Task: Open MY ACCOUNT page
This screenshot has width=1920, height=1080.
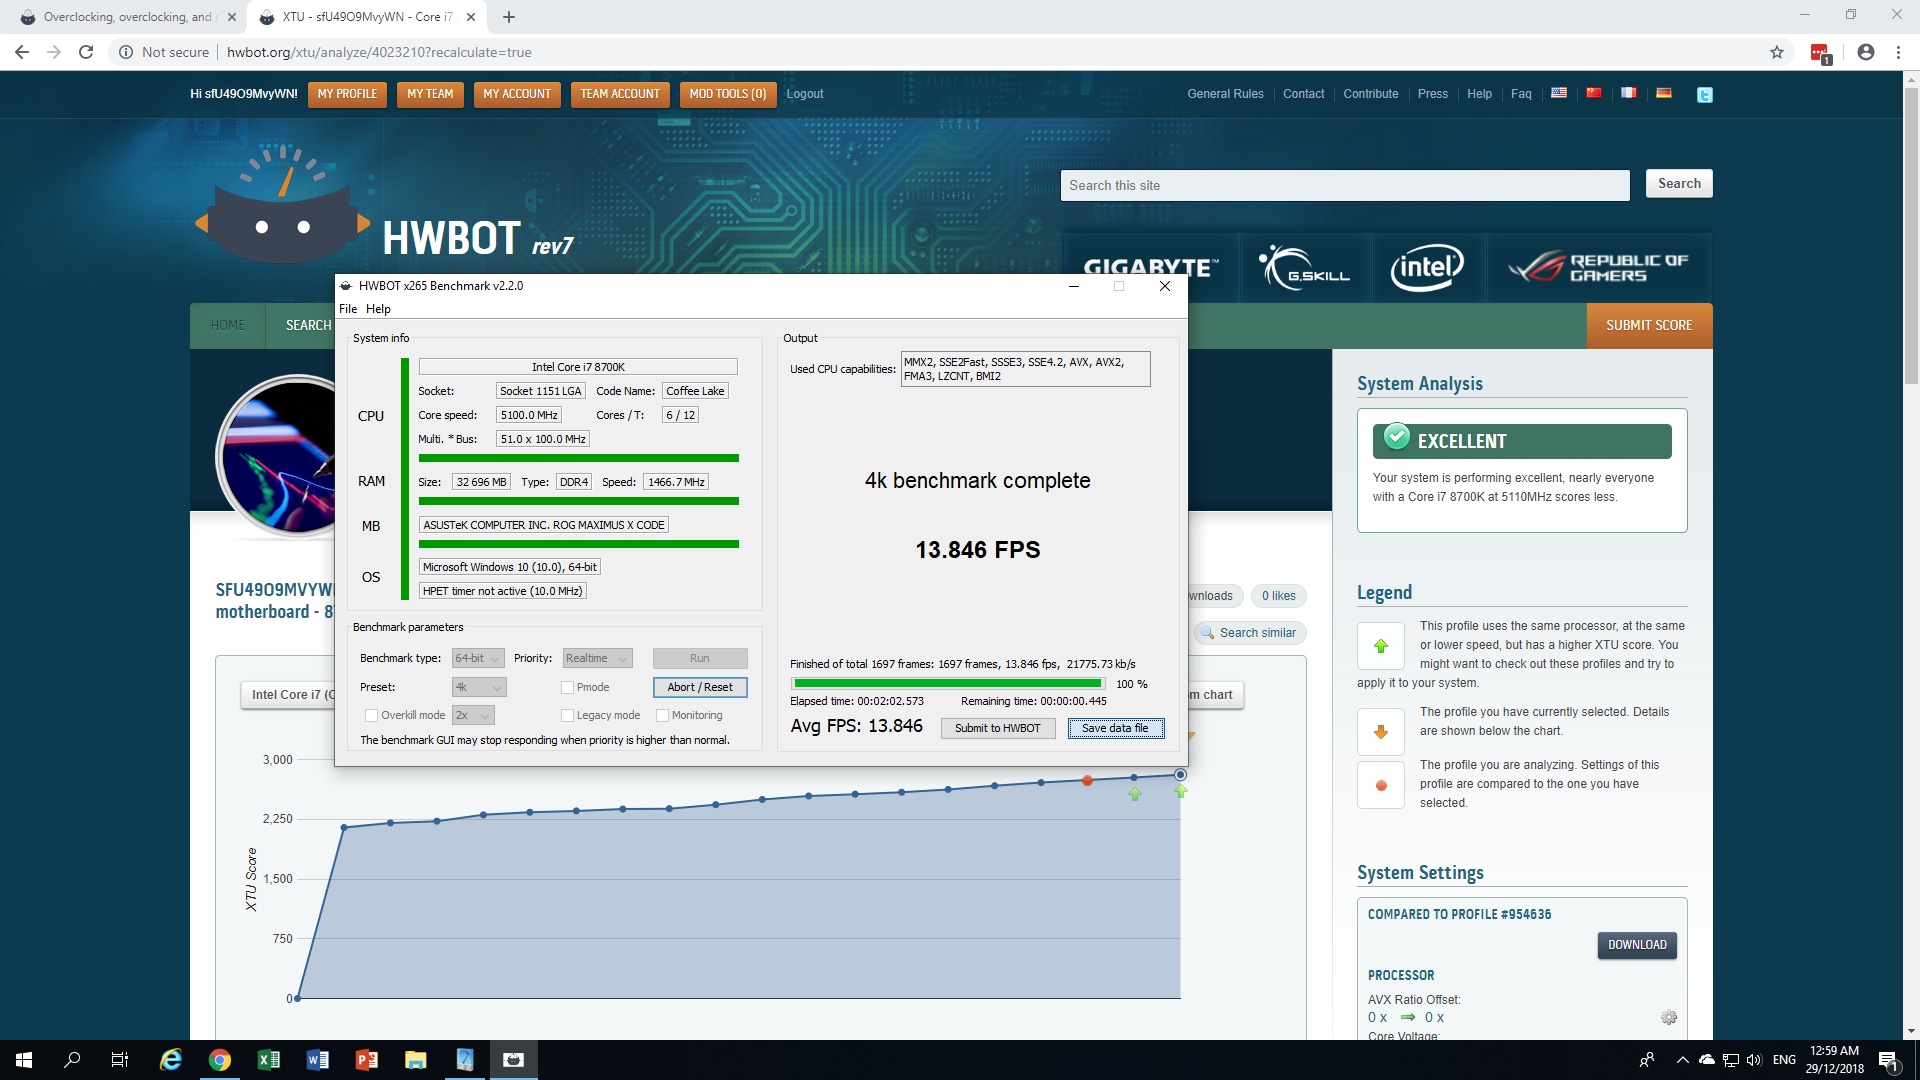Action: (x=517, y=94)
